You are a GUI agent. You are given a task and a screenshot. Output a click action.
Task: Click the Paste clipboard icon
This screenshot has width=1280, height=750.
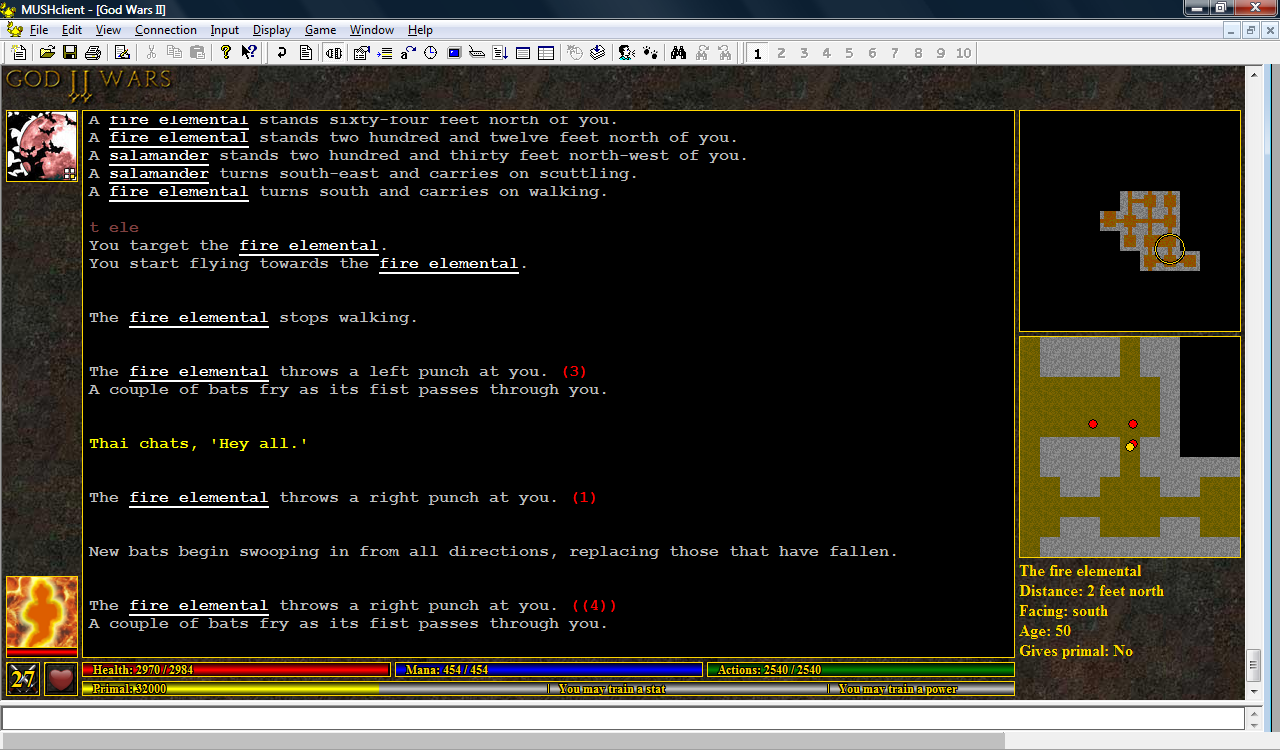tap(197, 53)
